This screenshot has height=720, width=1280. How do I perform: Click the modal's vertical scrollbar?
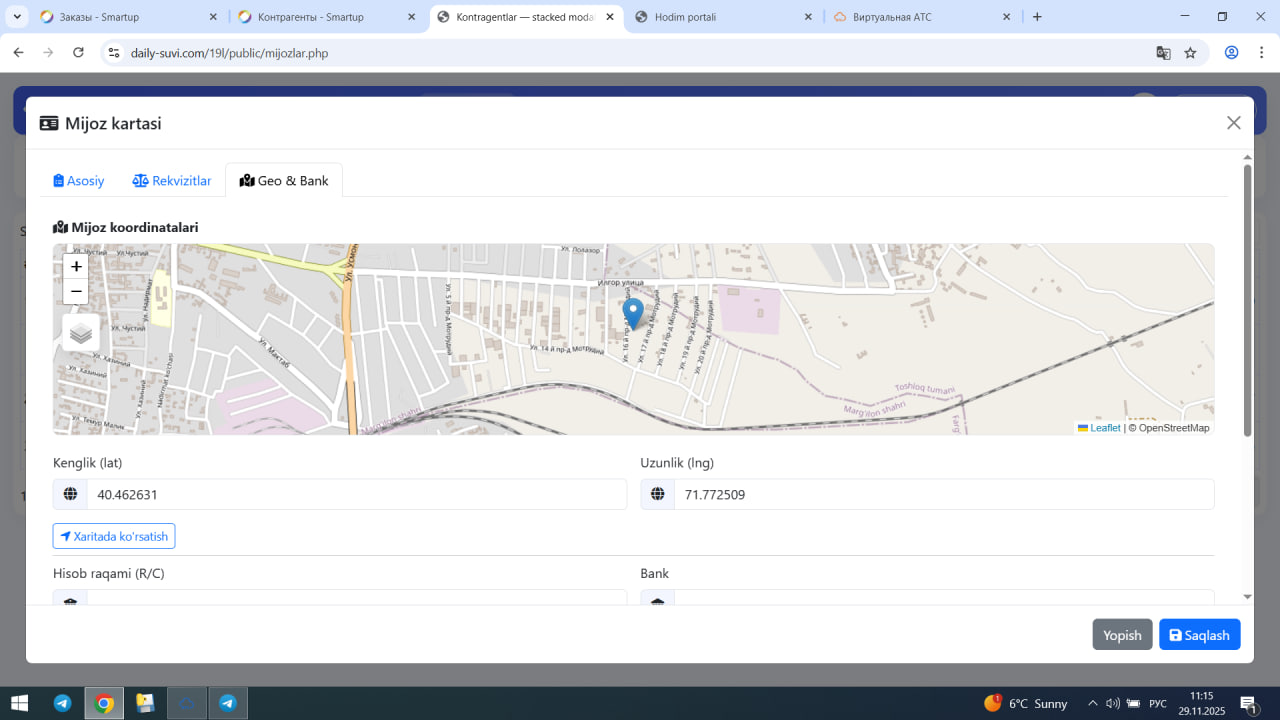point(1247,300)
